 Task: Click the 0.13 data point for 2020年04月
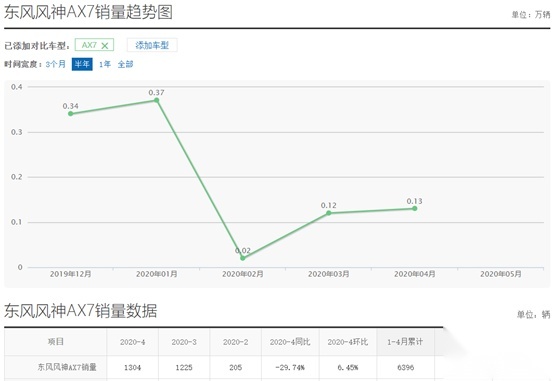pos(414,209)
